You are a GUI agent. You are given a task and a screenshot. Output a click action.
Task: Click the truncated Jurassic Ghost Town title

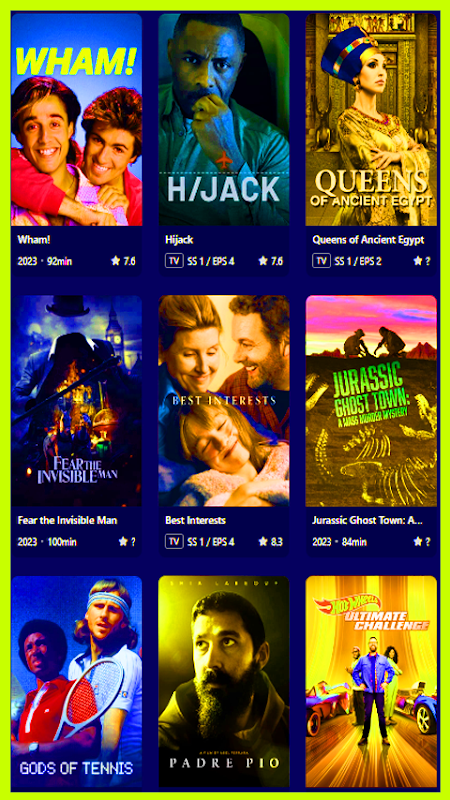[367, 520]
